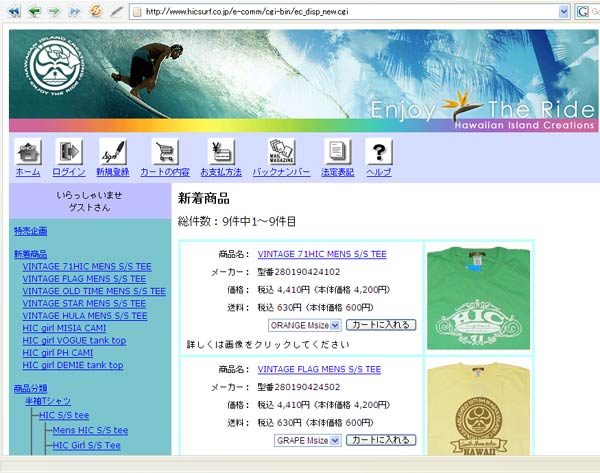Go back with the green left arrow
Screen dimensions: 600x473
click(x=34, y=11)
